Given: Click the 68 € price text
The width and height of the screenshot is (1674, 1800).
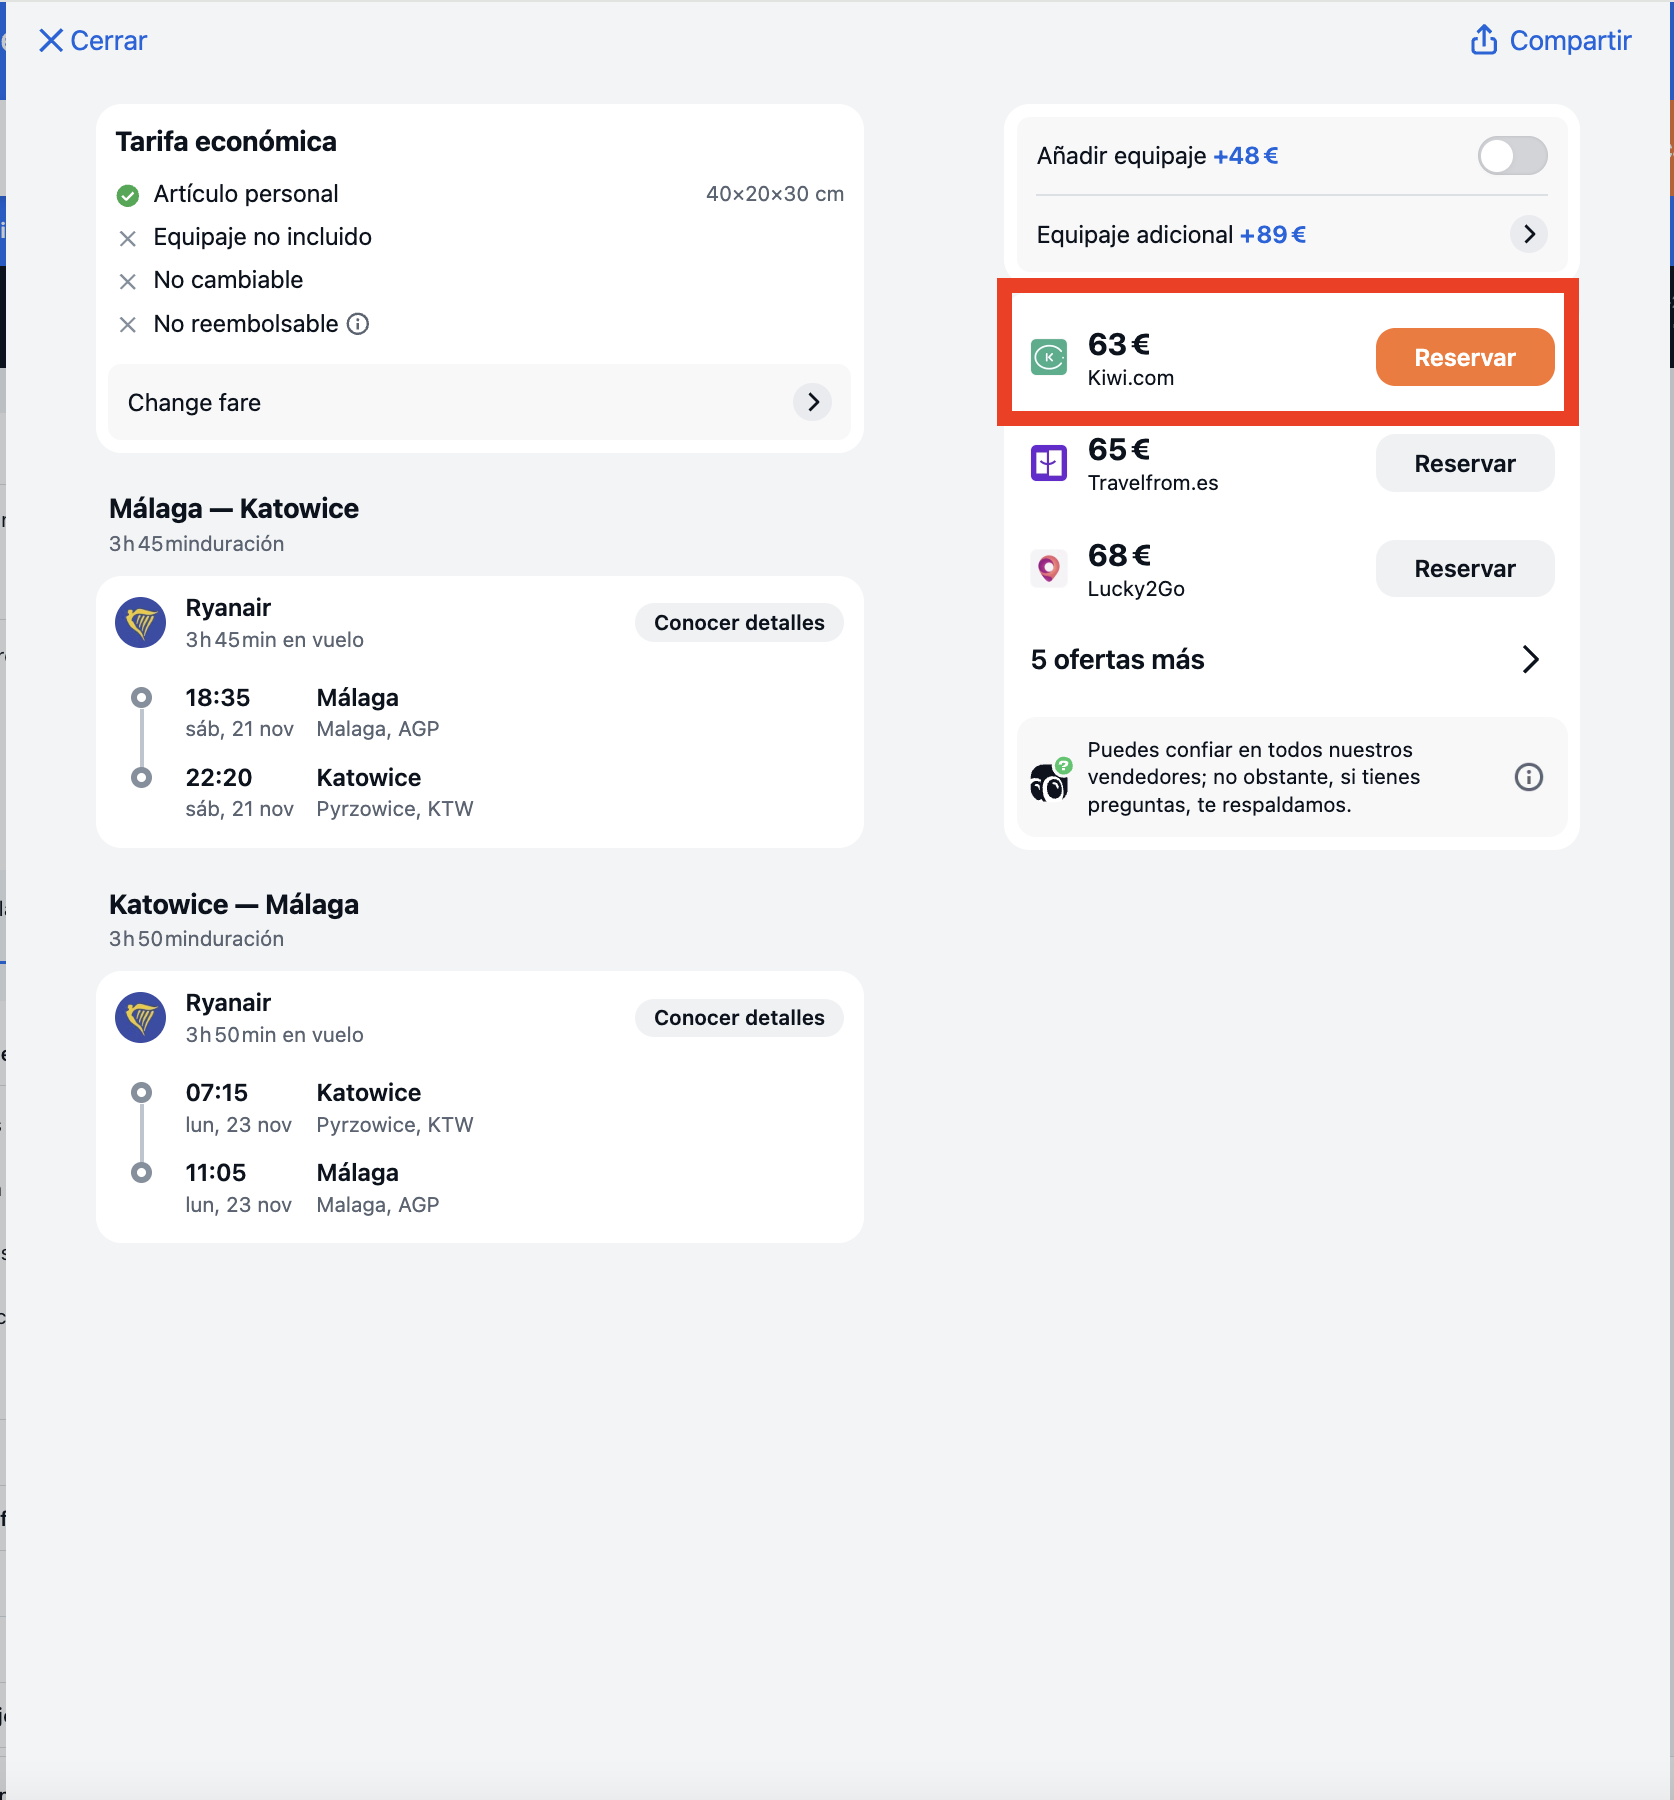Looking at the screenshot, I should pos(1119,556).
